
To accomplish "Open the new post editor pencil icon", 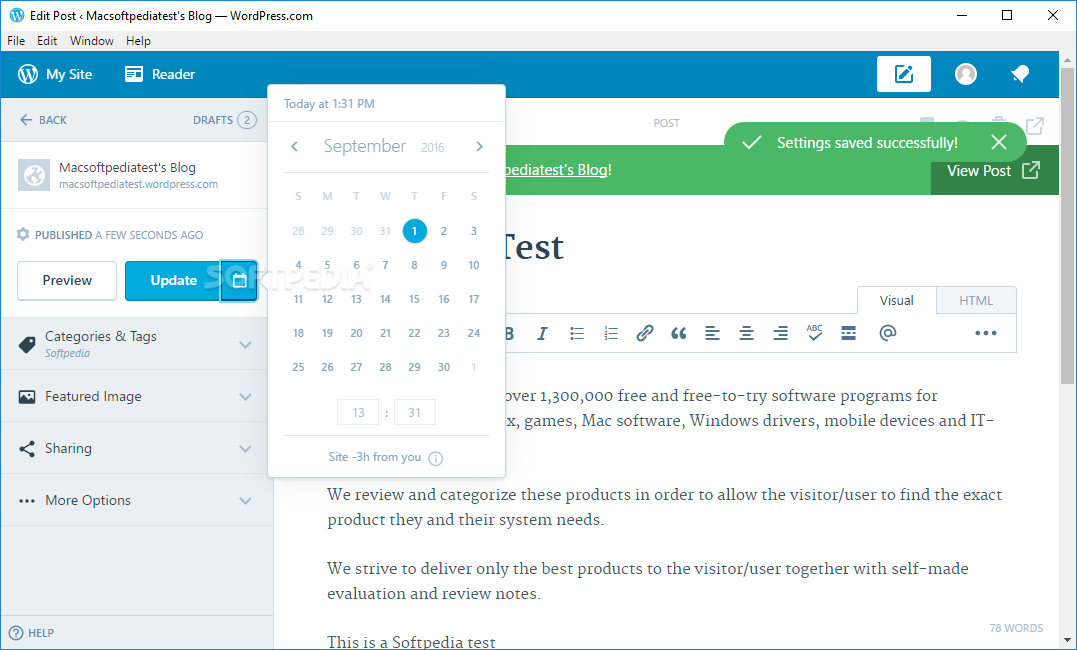I will pos(903,74).
